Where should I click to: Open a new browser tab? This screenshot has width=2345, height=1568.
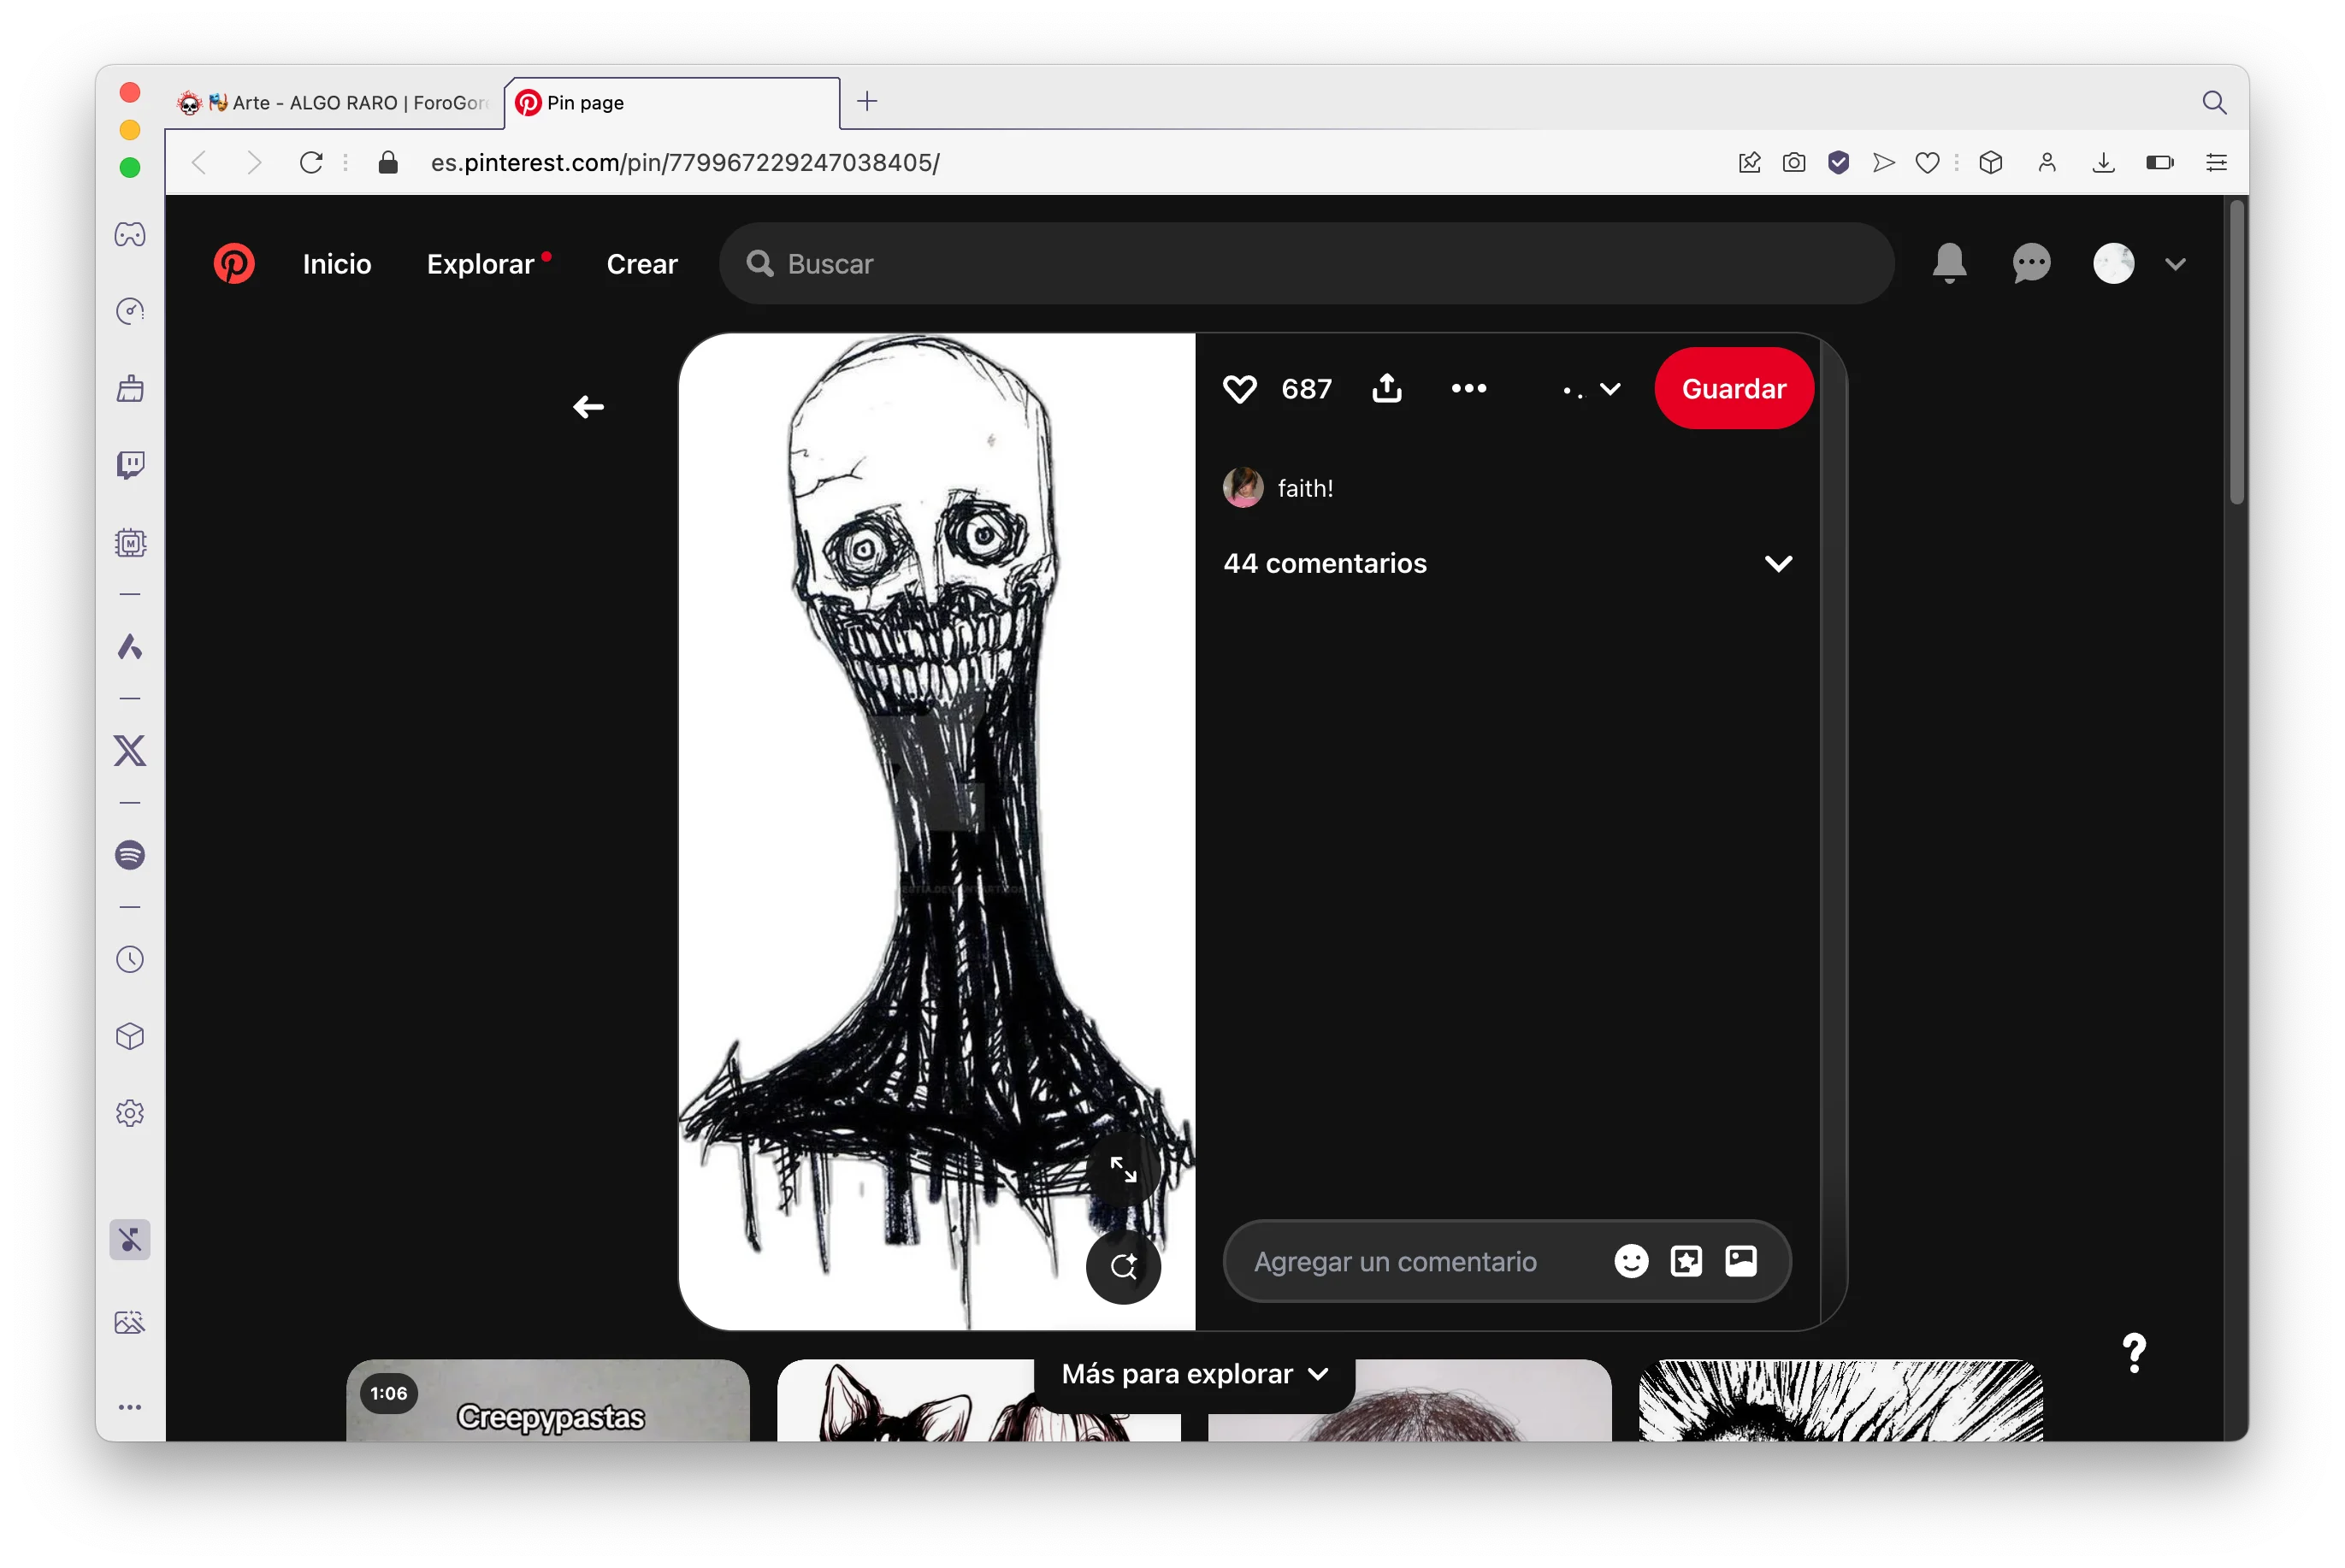(867, 101)
